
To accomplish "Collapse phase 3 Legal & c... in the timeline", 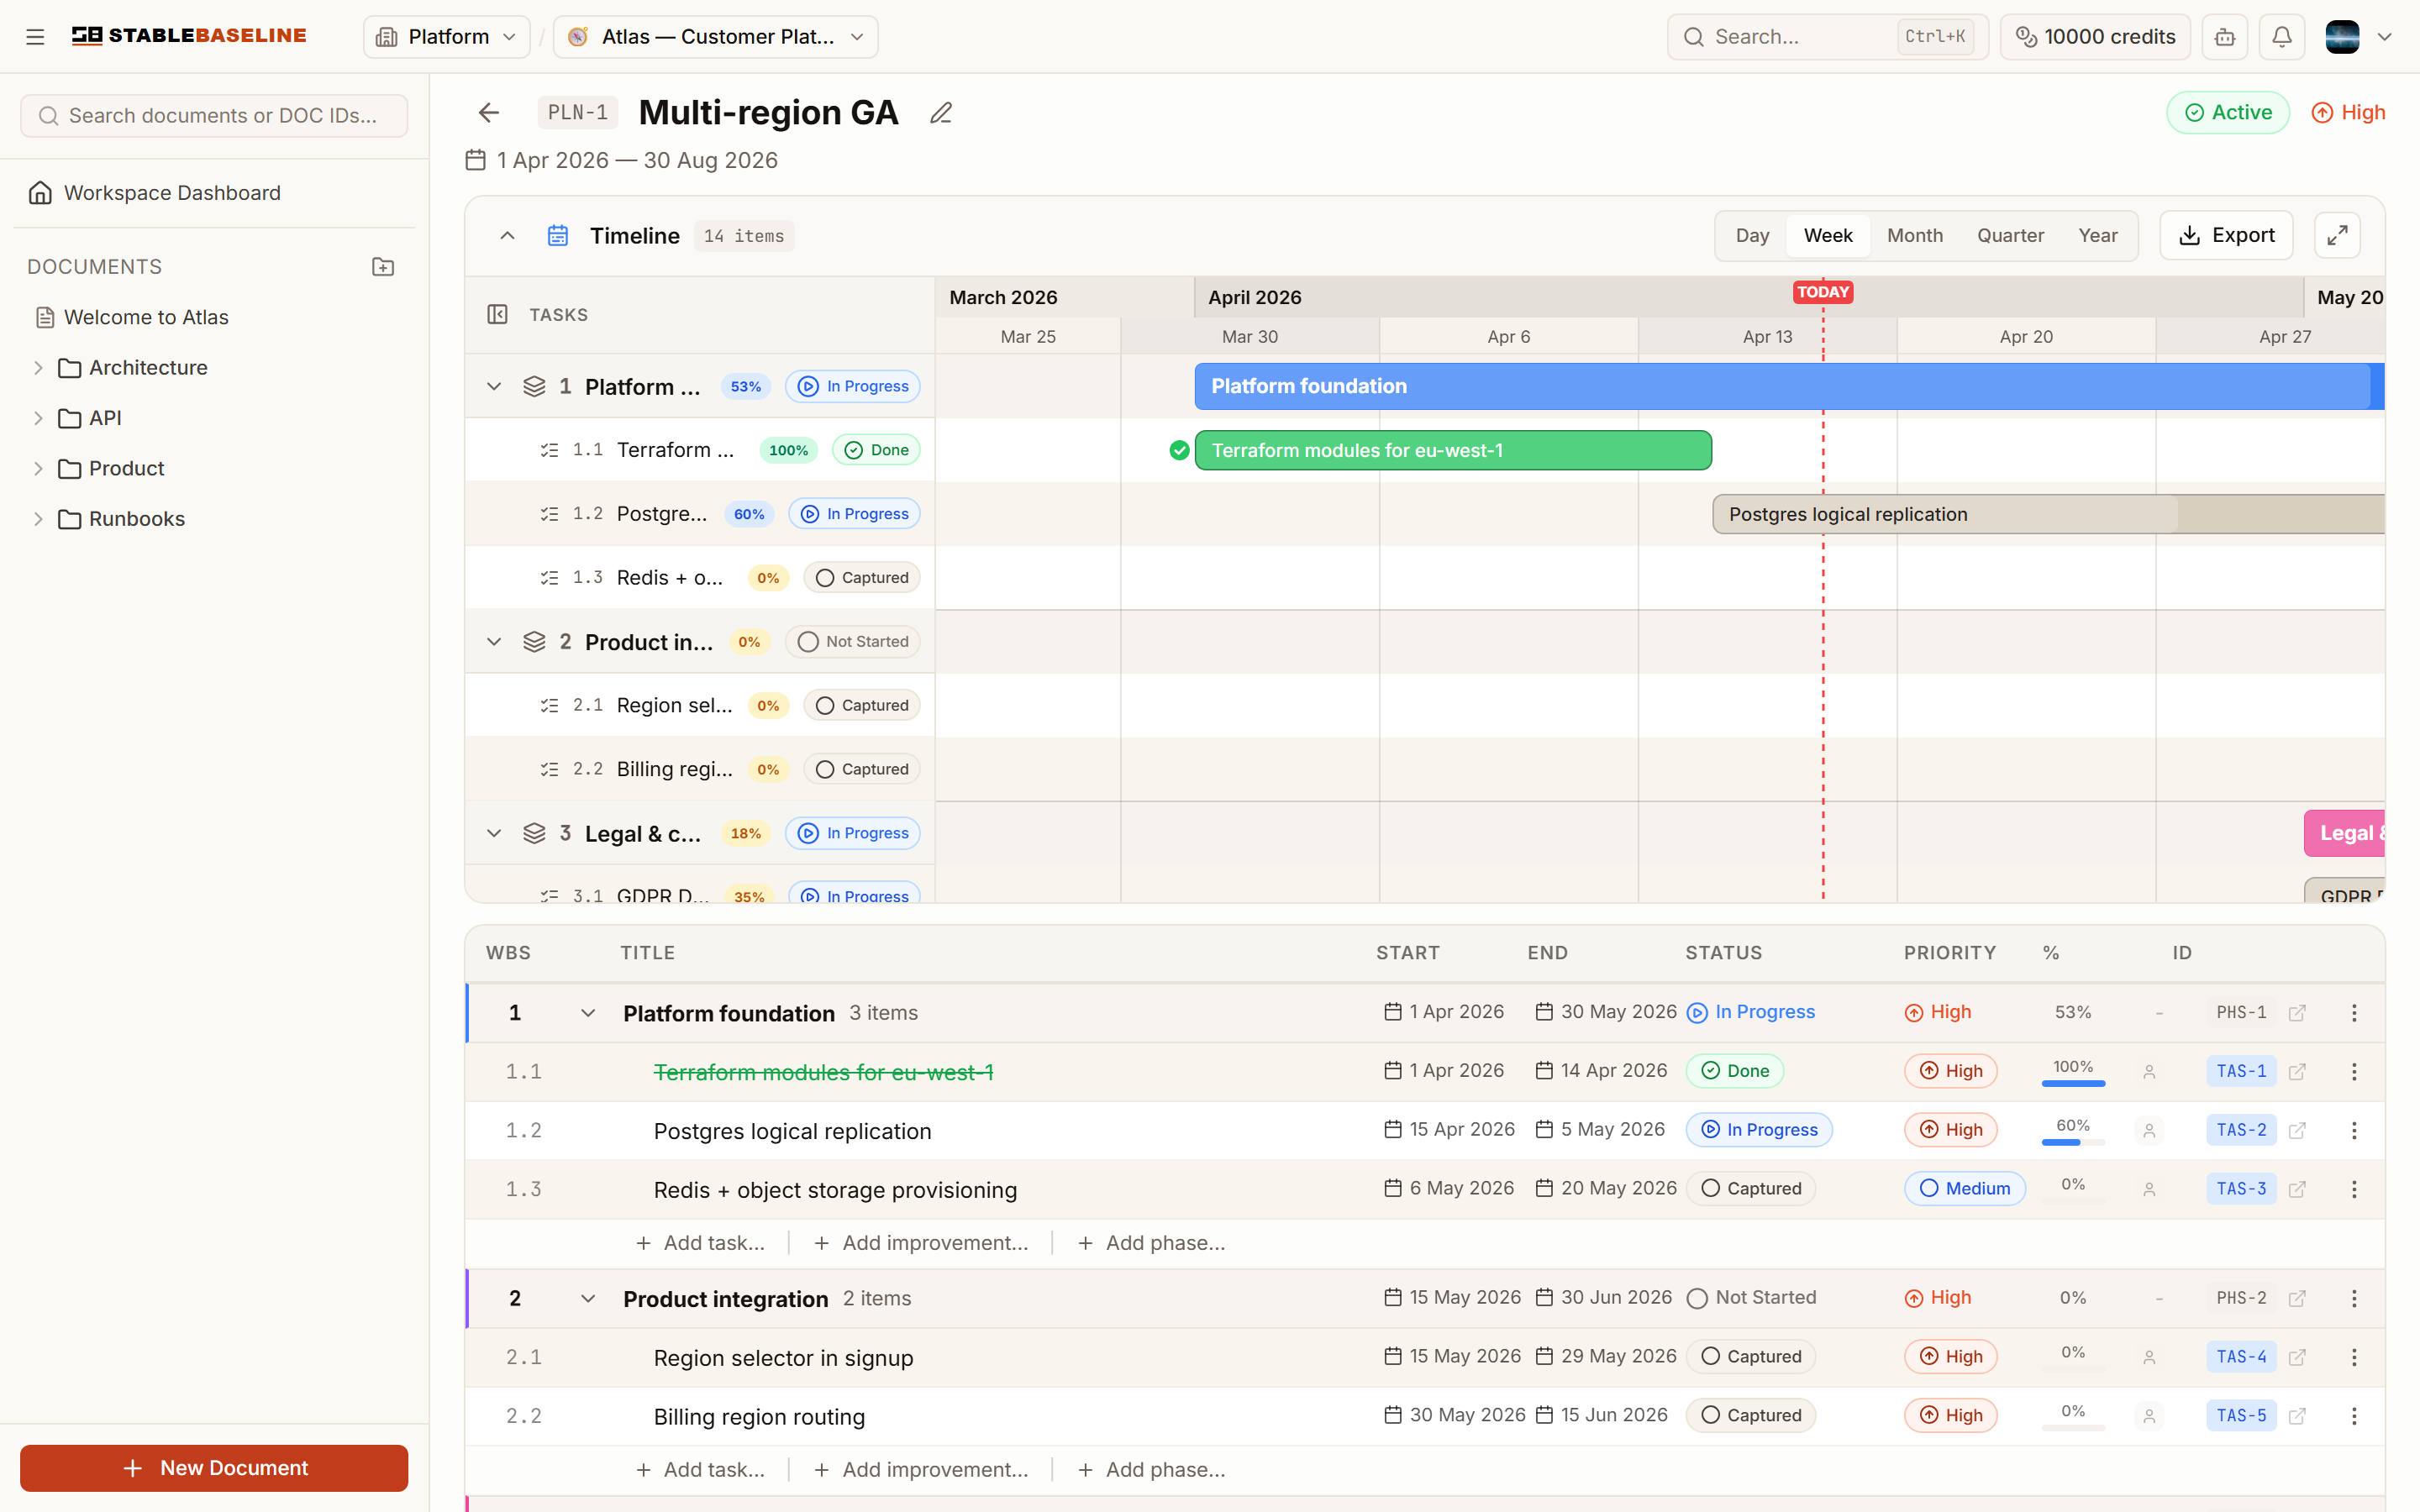I will (x=494, y=833).
